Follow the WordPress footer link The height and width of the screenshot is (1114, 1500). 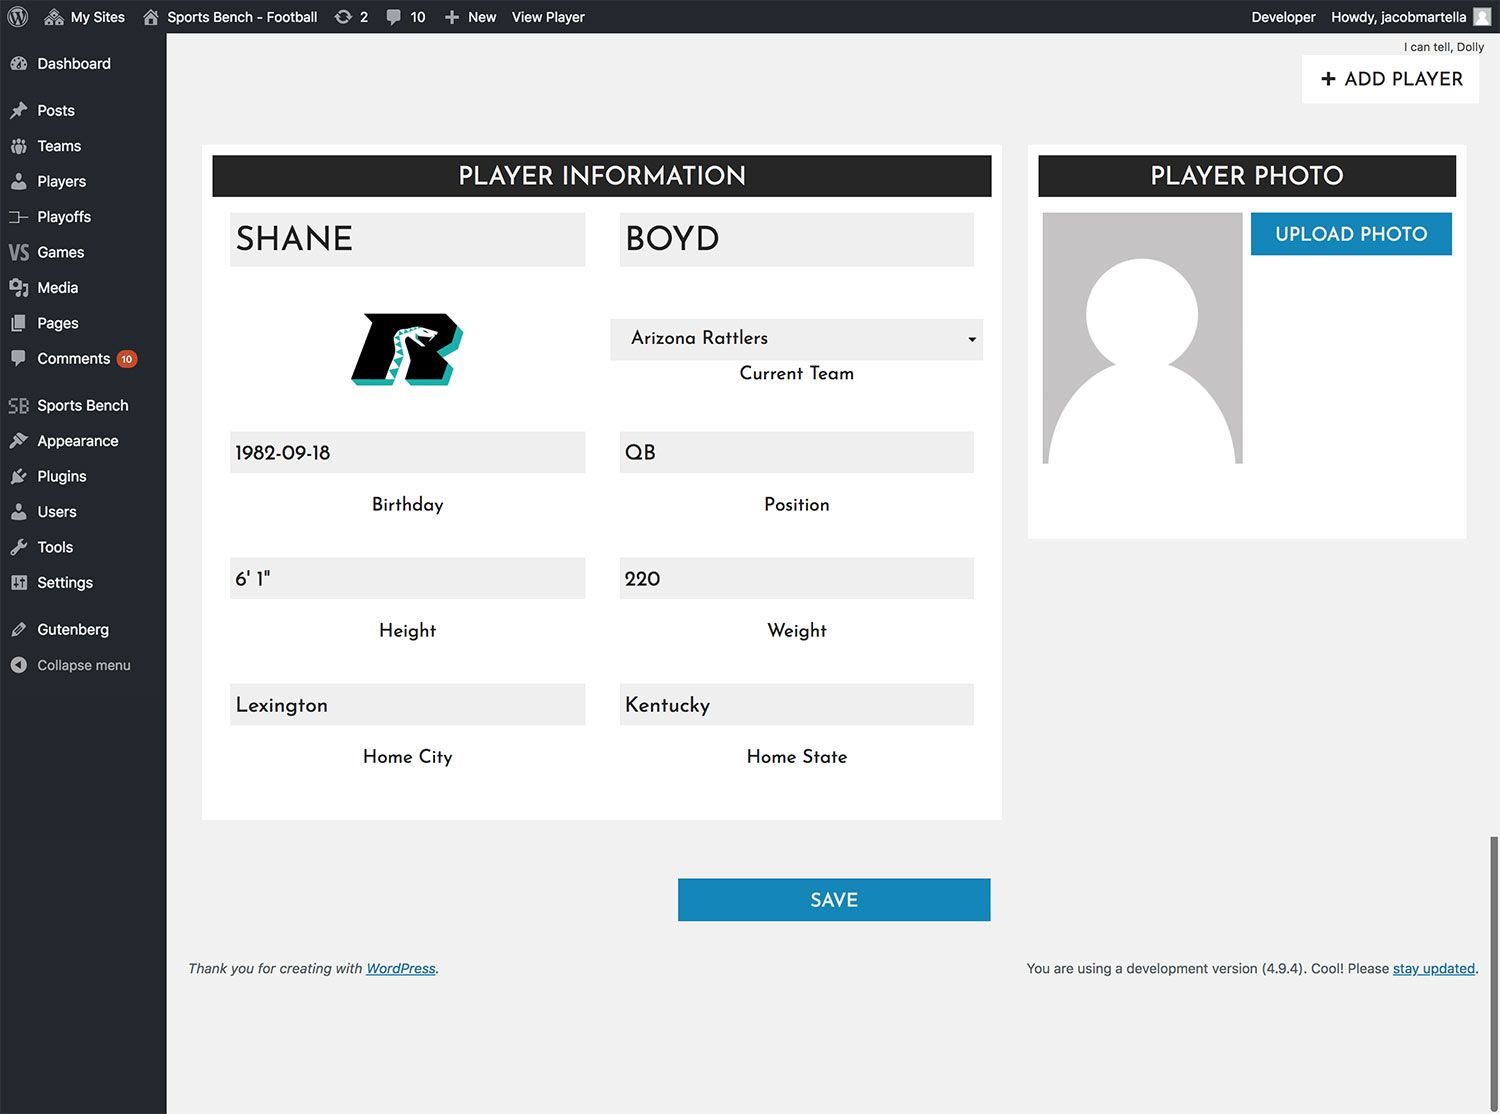[401, 969]
